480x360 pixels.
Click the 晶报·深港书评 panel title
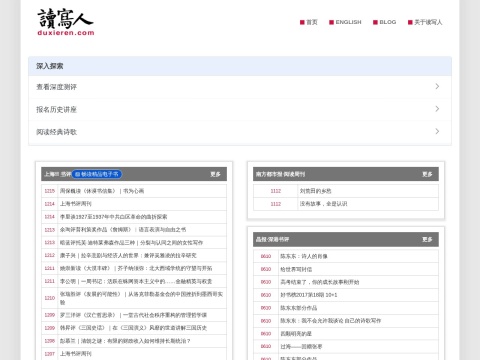tap(272, 239)
